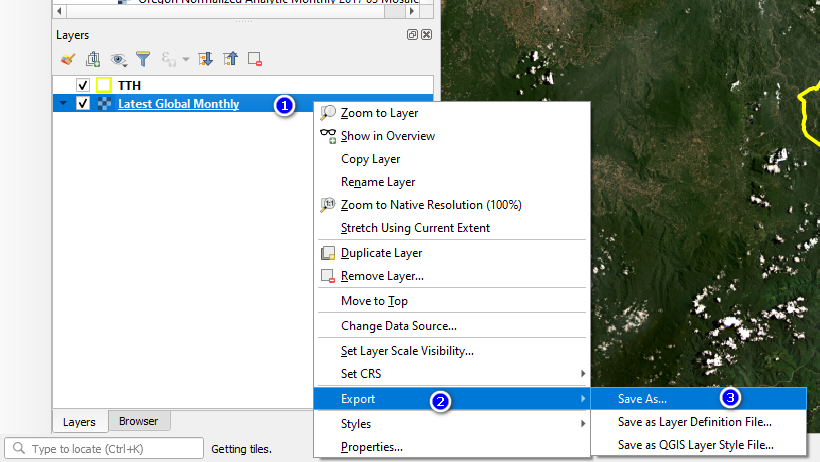Open the Set CRS submenu
Image resolution: width=820 pixels, height=462 pixels.
click(452, 374)
